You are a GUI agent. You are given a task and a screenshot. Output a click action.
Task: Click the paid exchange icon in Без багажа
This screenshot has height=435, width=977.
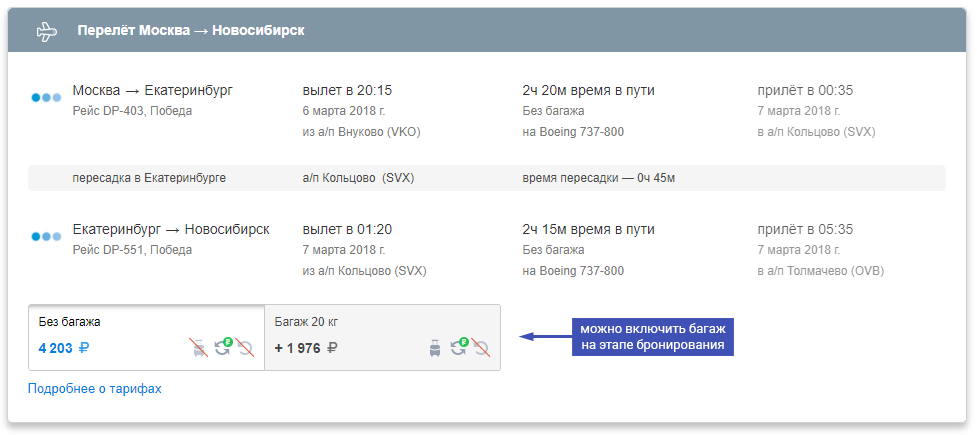tap(222, 347)
